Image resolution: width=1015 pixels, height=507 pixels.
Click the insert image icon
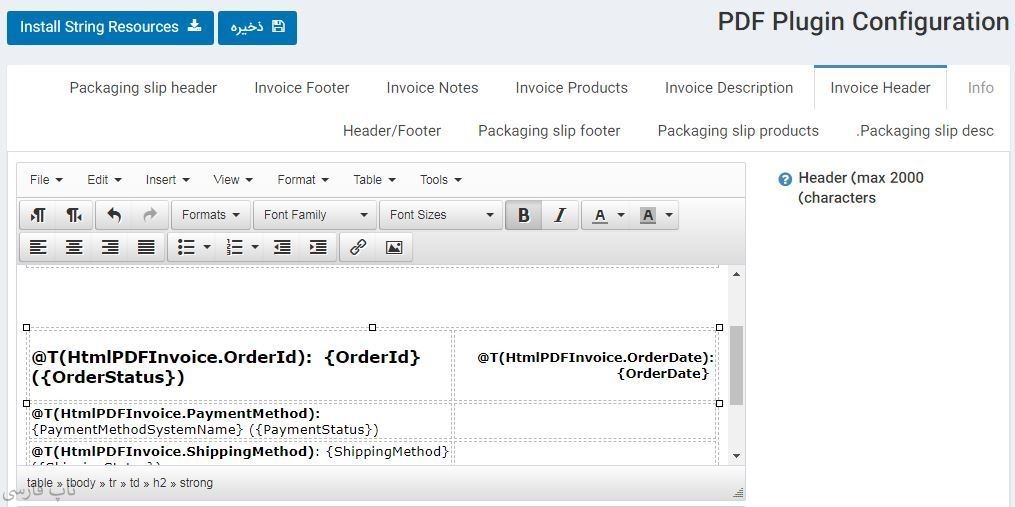point(394,247)
